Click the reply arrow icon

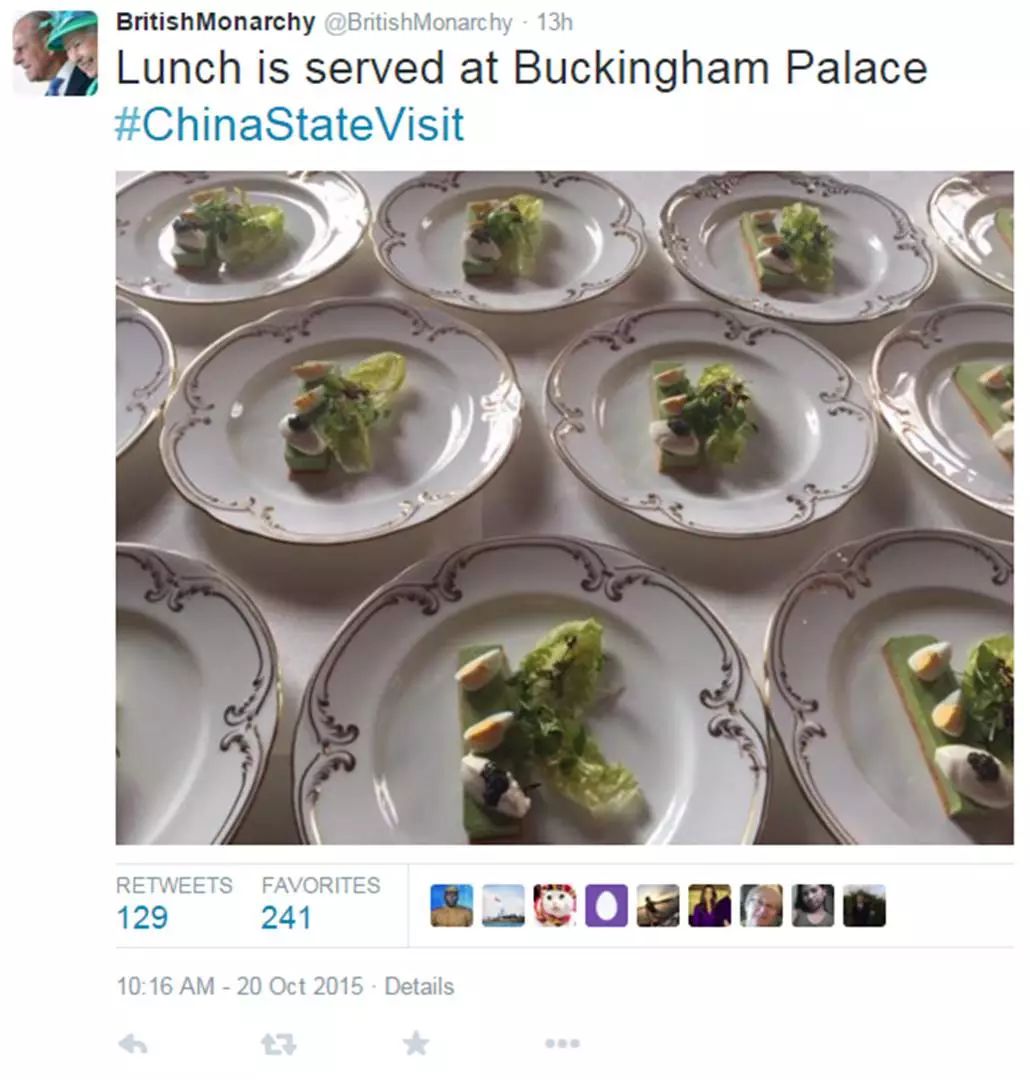(x=132, y=1044)
